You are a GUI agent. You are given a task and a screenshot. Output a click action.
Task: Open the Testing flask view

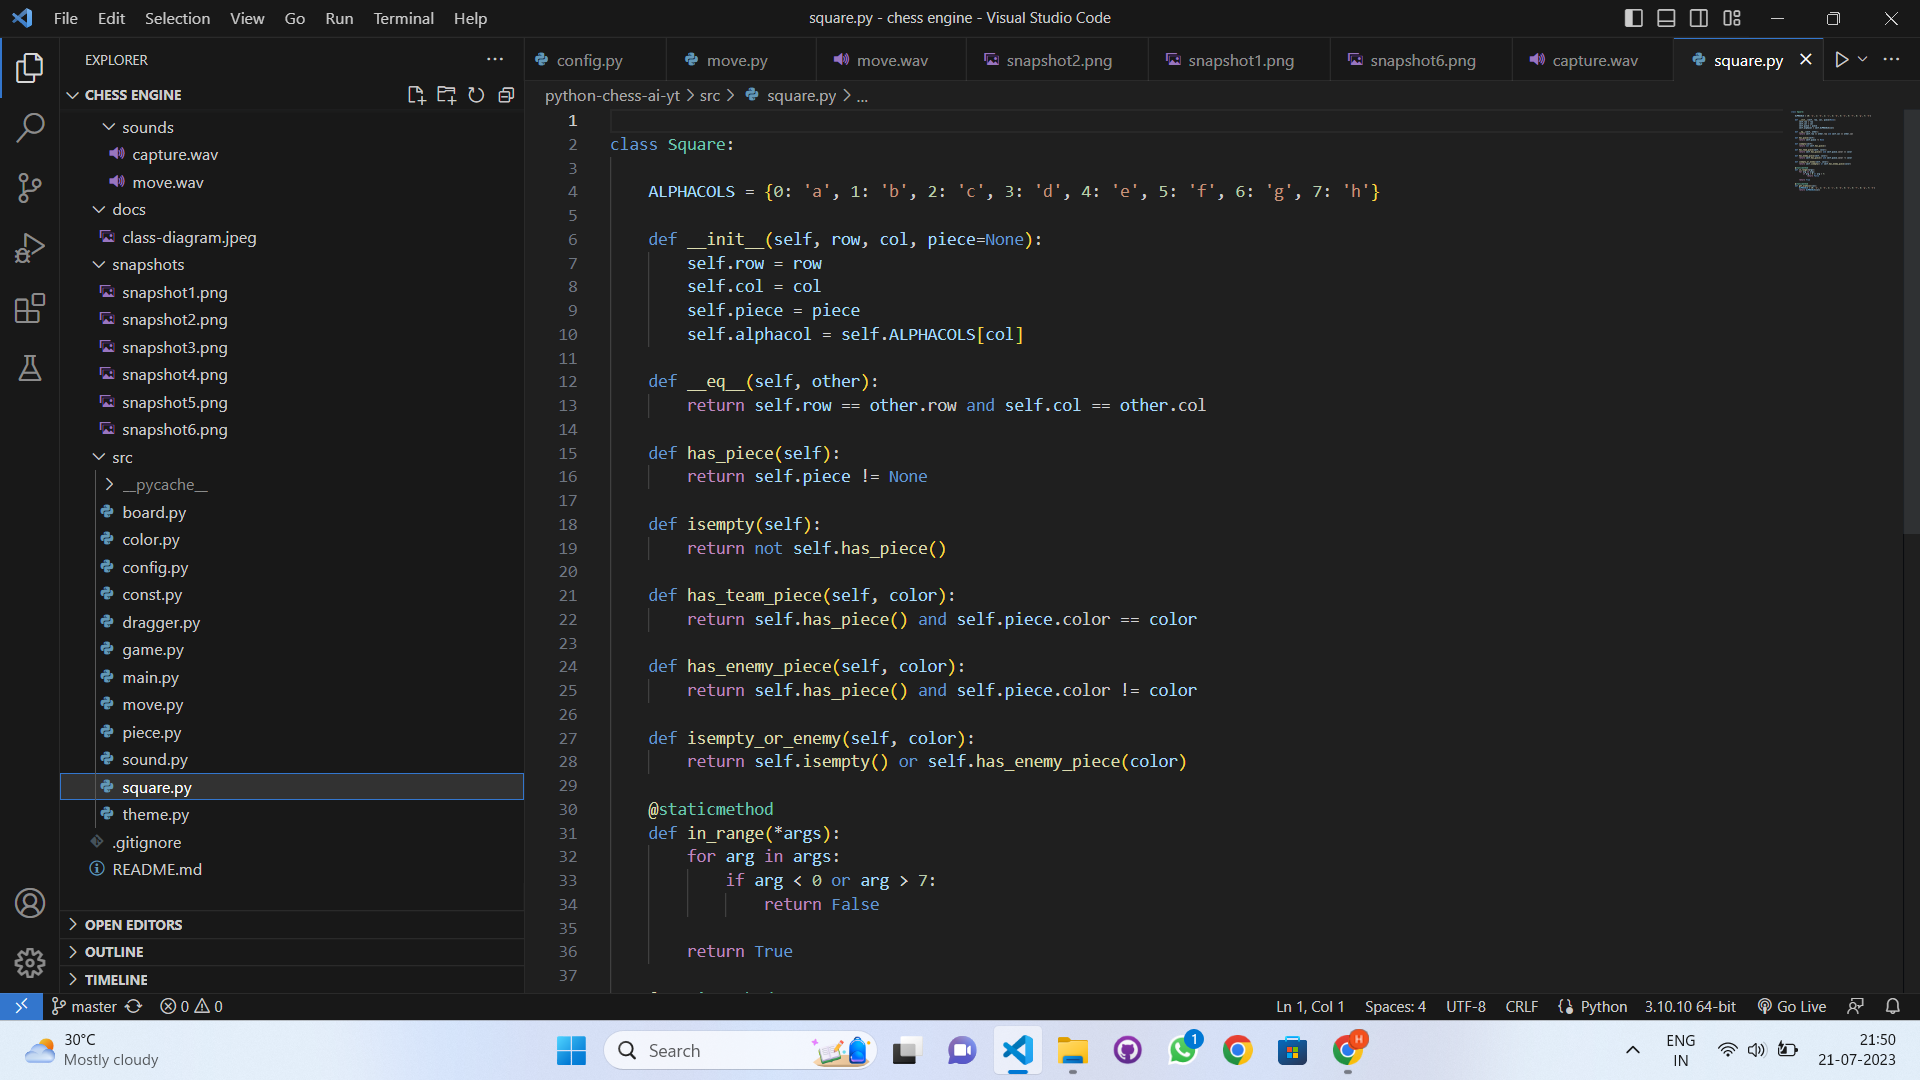pos(30,368)
